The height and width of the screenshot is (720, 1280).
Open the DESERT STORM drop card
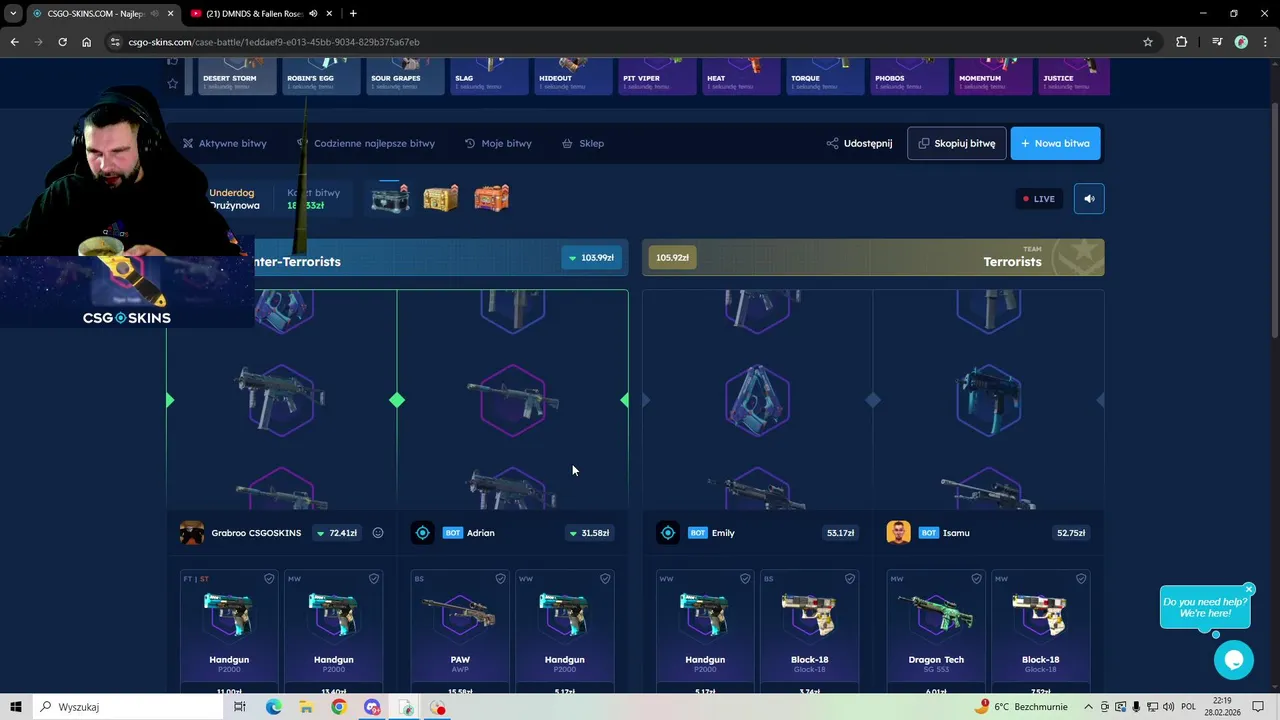click(236, 76)
